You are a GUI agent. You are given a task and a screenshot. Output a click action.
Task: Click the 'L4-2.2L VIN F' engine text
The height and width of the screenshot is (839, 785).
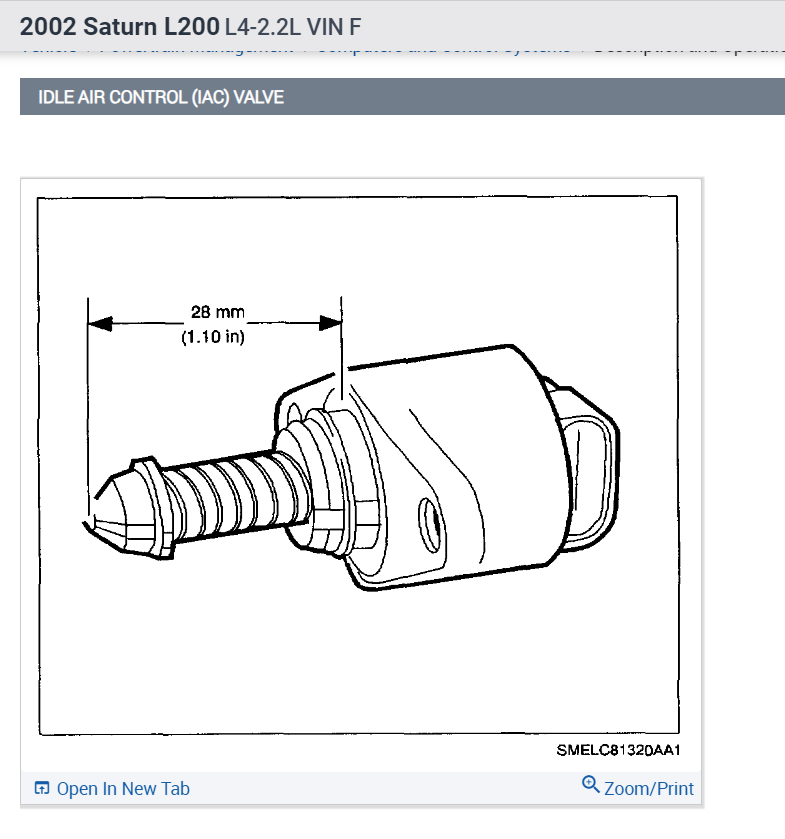[x=293, y=27]
